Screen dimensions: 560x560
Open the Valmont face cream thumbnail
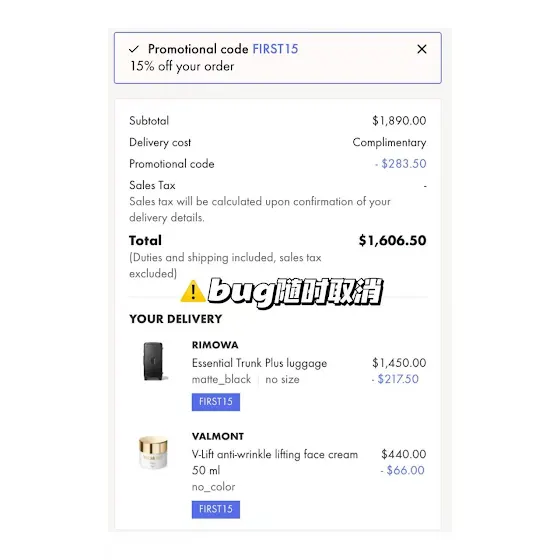point(153,452)
